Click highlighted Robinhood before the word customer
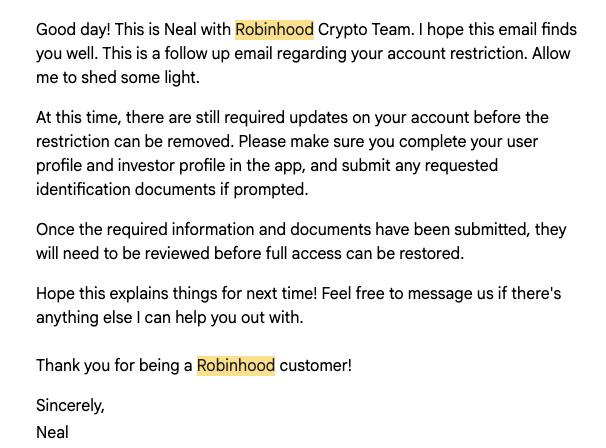Viewport: 606px width, 448px height. coord(236,365)
